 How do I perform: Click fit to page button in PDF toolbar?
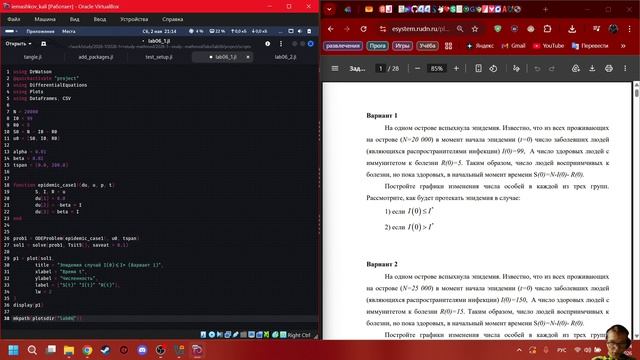pyautogui.click(x=478, y=68)
